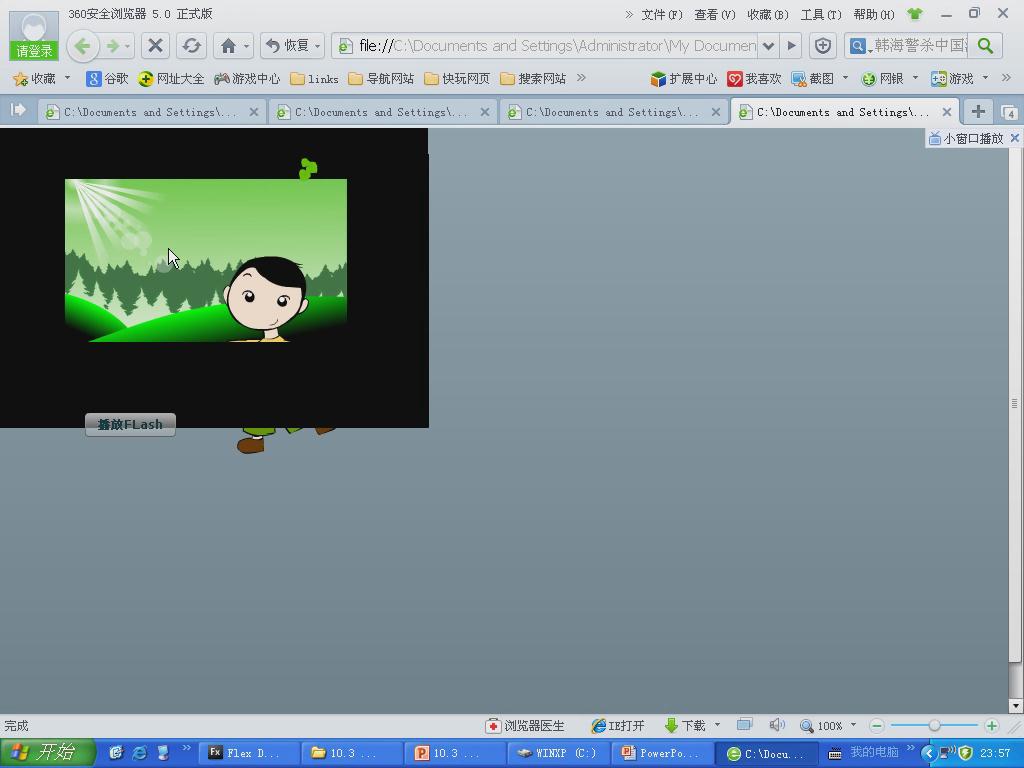The width and height of the screenshot is (1024, 768).
Task: Click 播放FLash button
Action: [x=130, y=424]
